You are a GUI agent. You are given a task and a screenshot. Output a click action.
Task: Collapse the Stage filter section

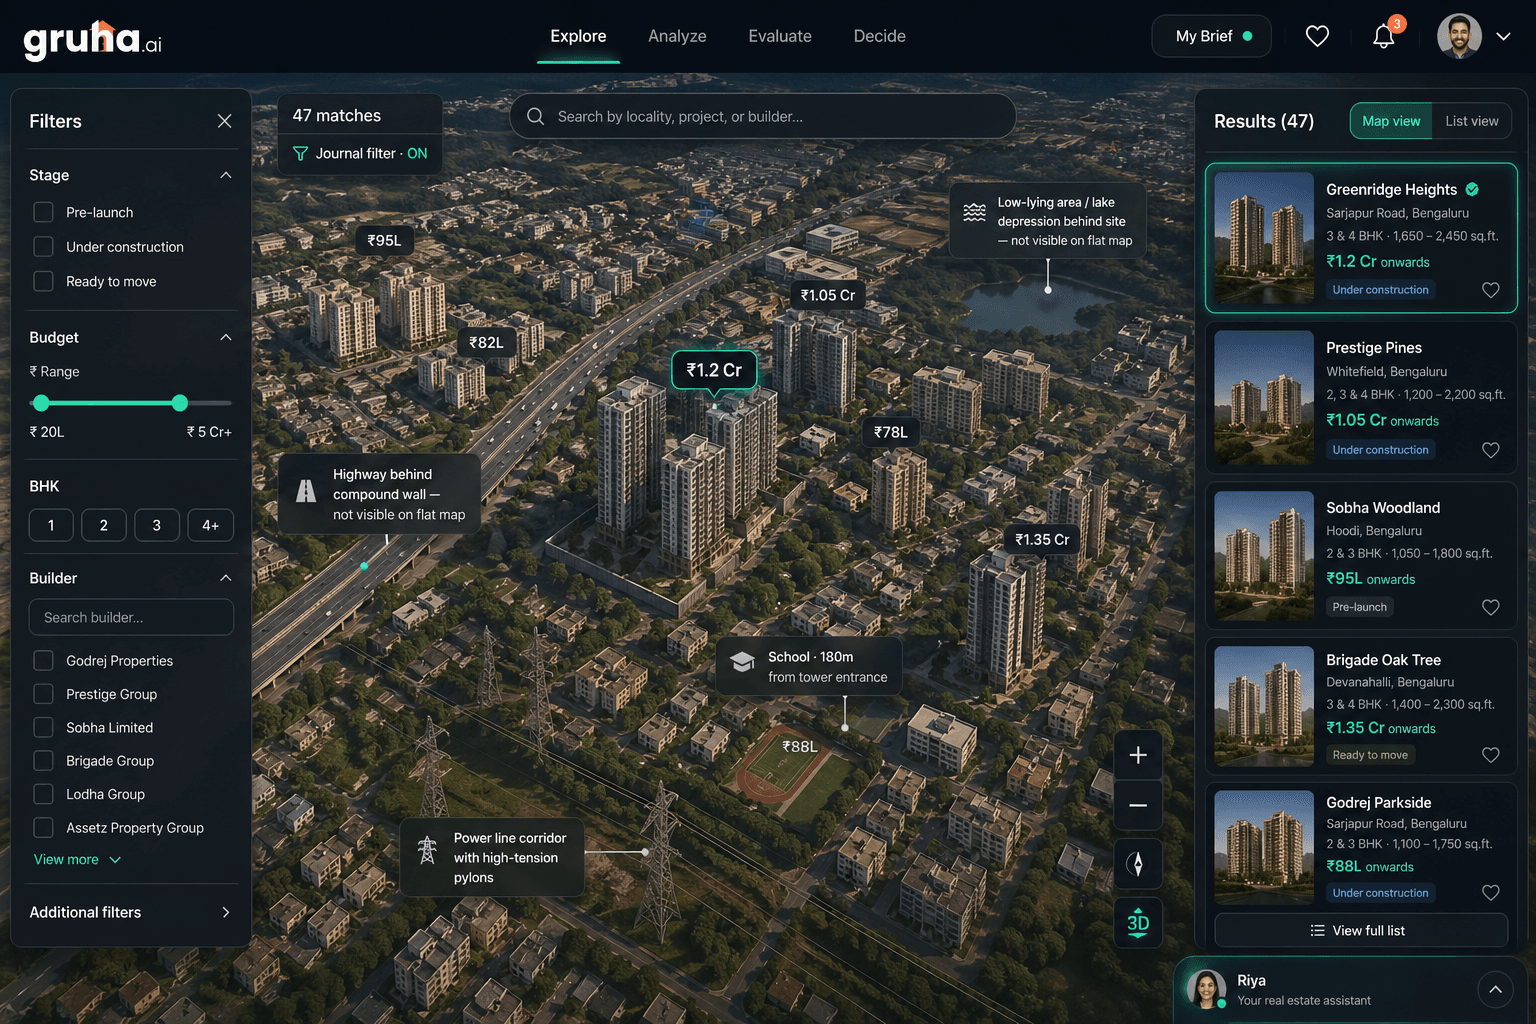pos(226,175)
